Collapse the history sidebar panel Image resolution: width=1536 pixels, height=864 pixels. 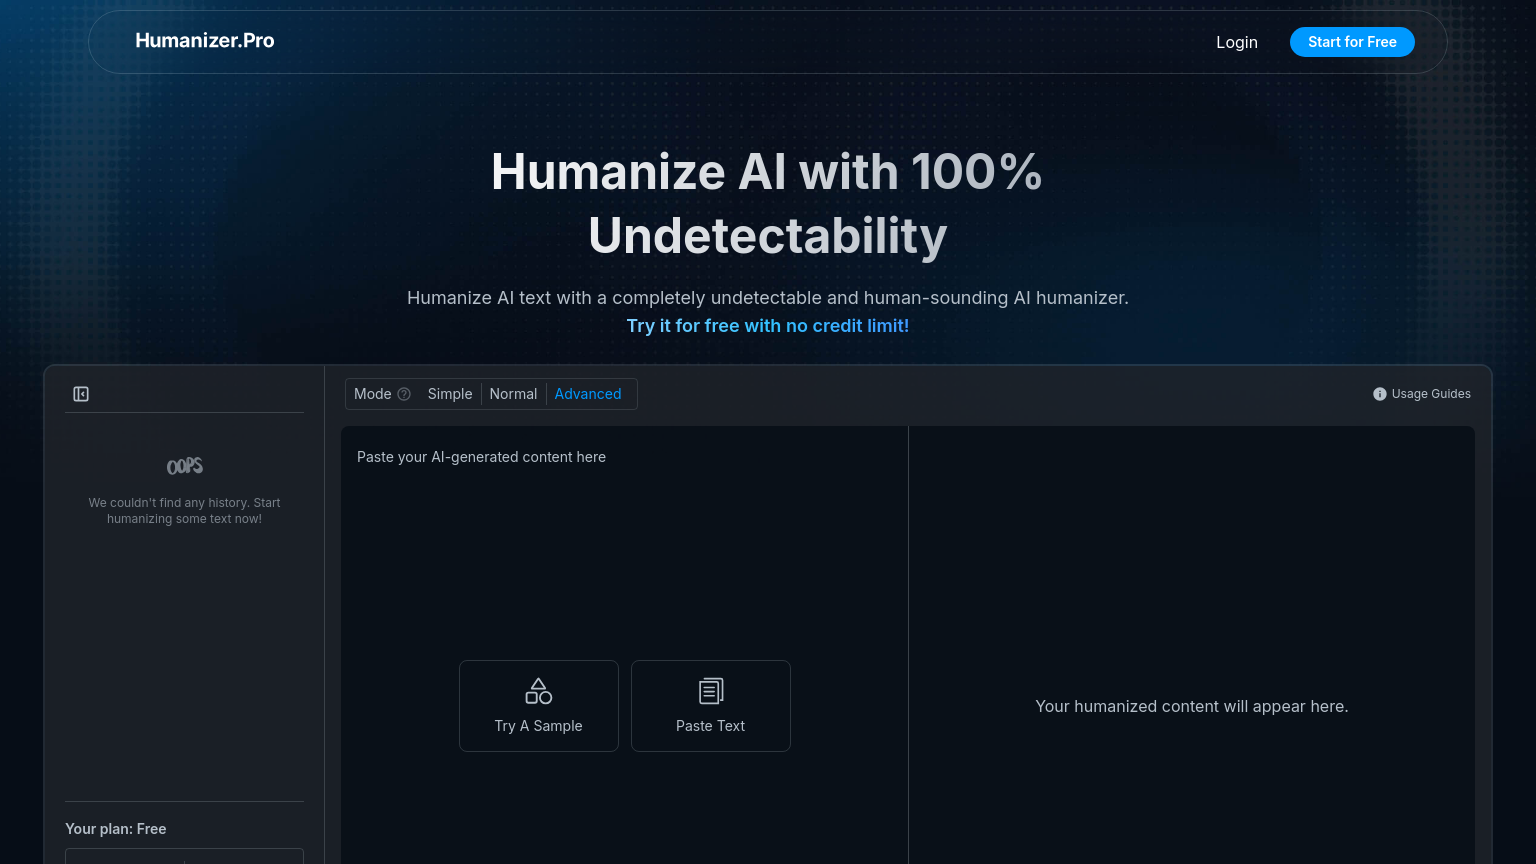click(x=81, y=394)
